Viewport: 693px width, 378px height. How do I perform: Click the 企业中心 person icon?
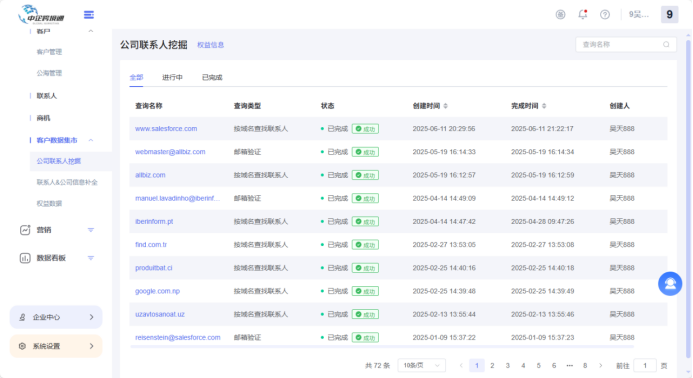click(x=22, y=317)
